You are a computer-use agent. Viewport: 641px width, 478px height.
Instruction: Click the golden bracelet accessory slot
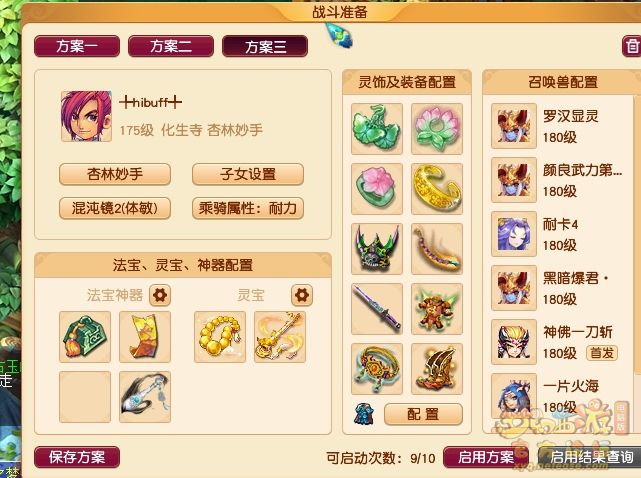coord(437,189)
